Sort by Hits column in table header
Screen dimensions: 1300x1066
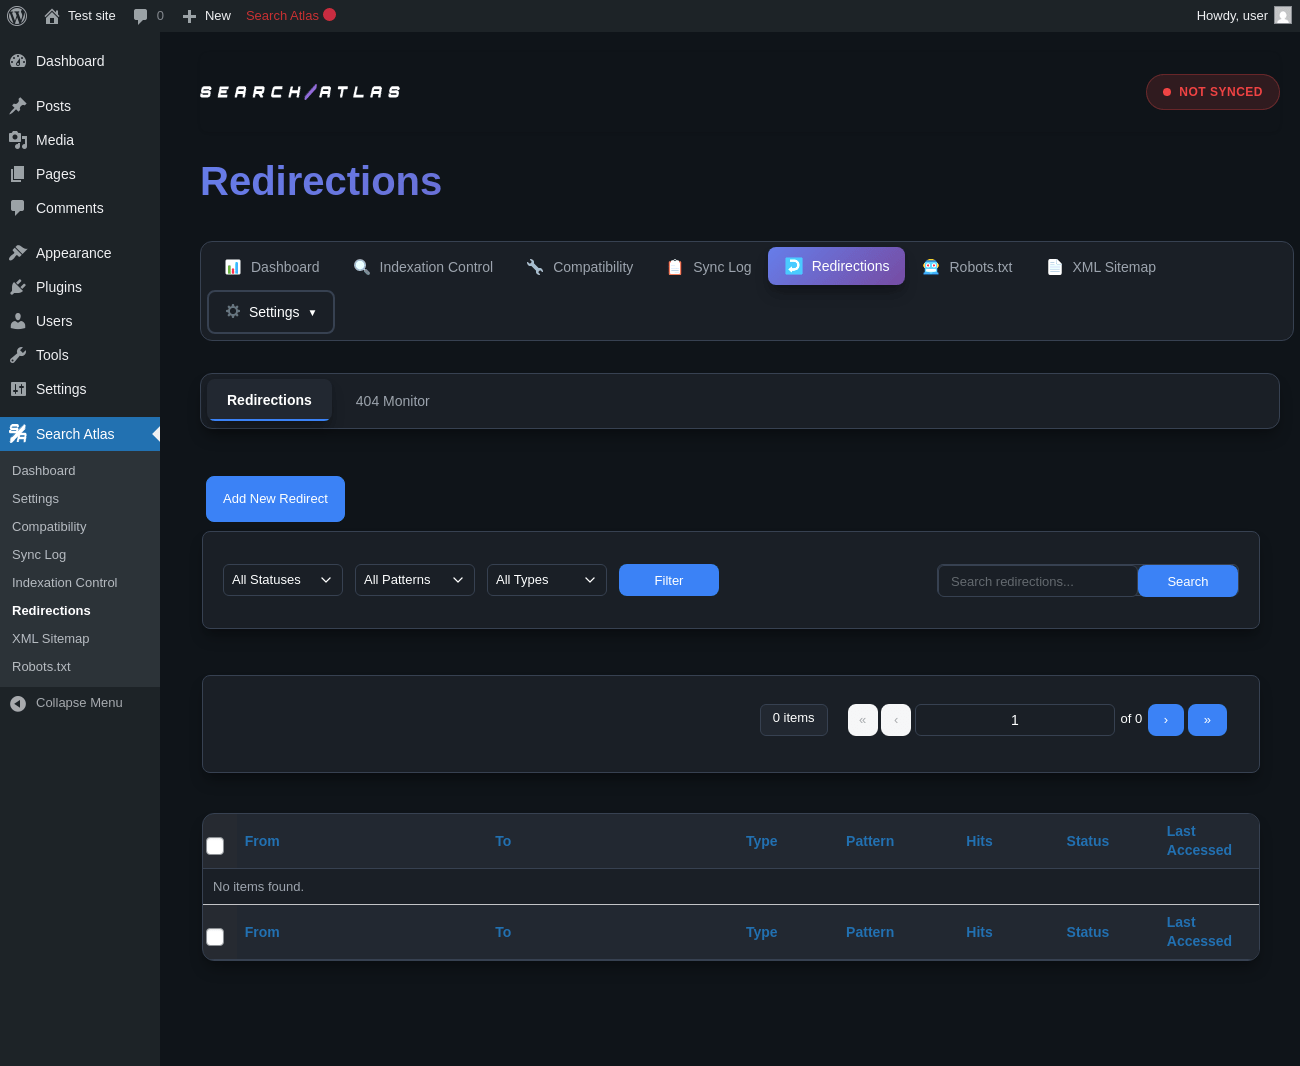pyautogui.click(x=979, y=841)
